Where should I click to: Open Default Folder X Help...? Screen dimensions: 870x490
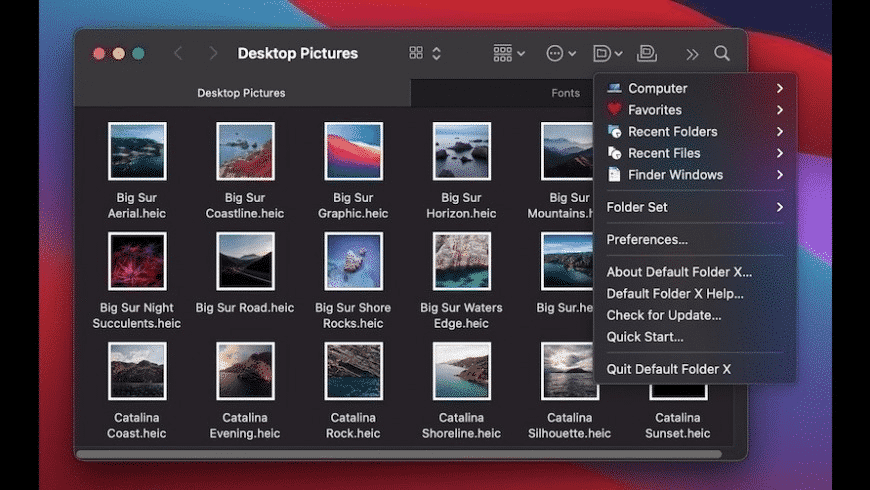pyautogui.click(x=695, y=294)
